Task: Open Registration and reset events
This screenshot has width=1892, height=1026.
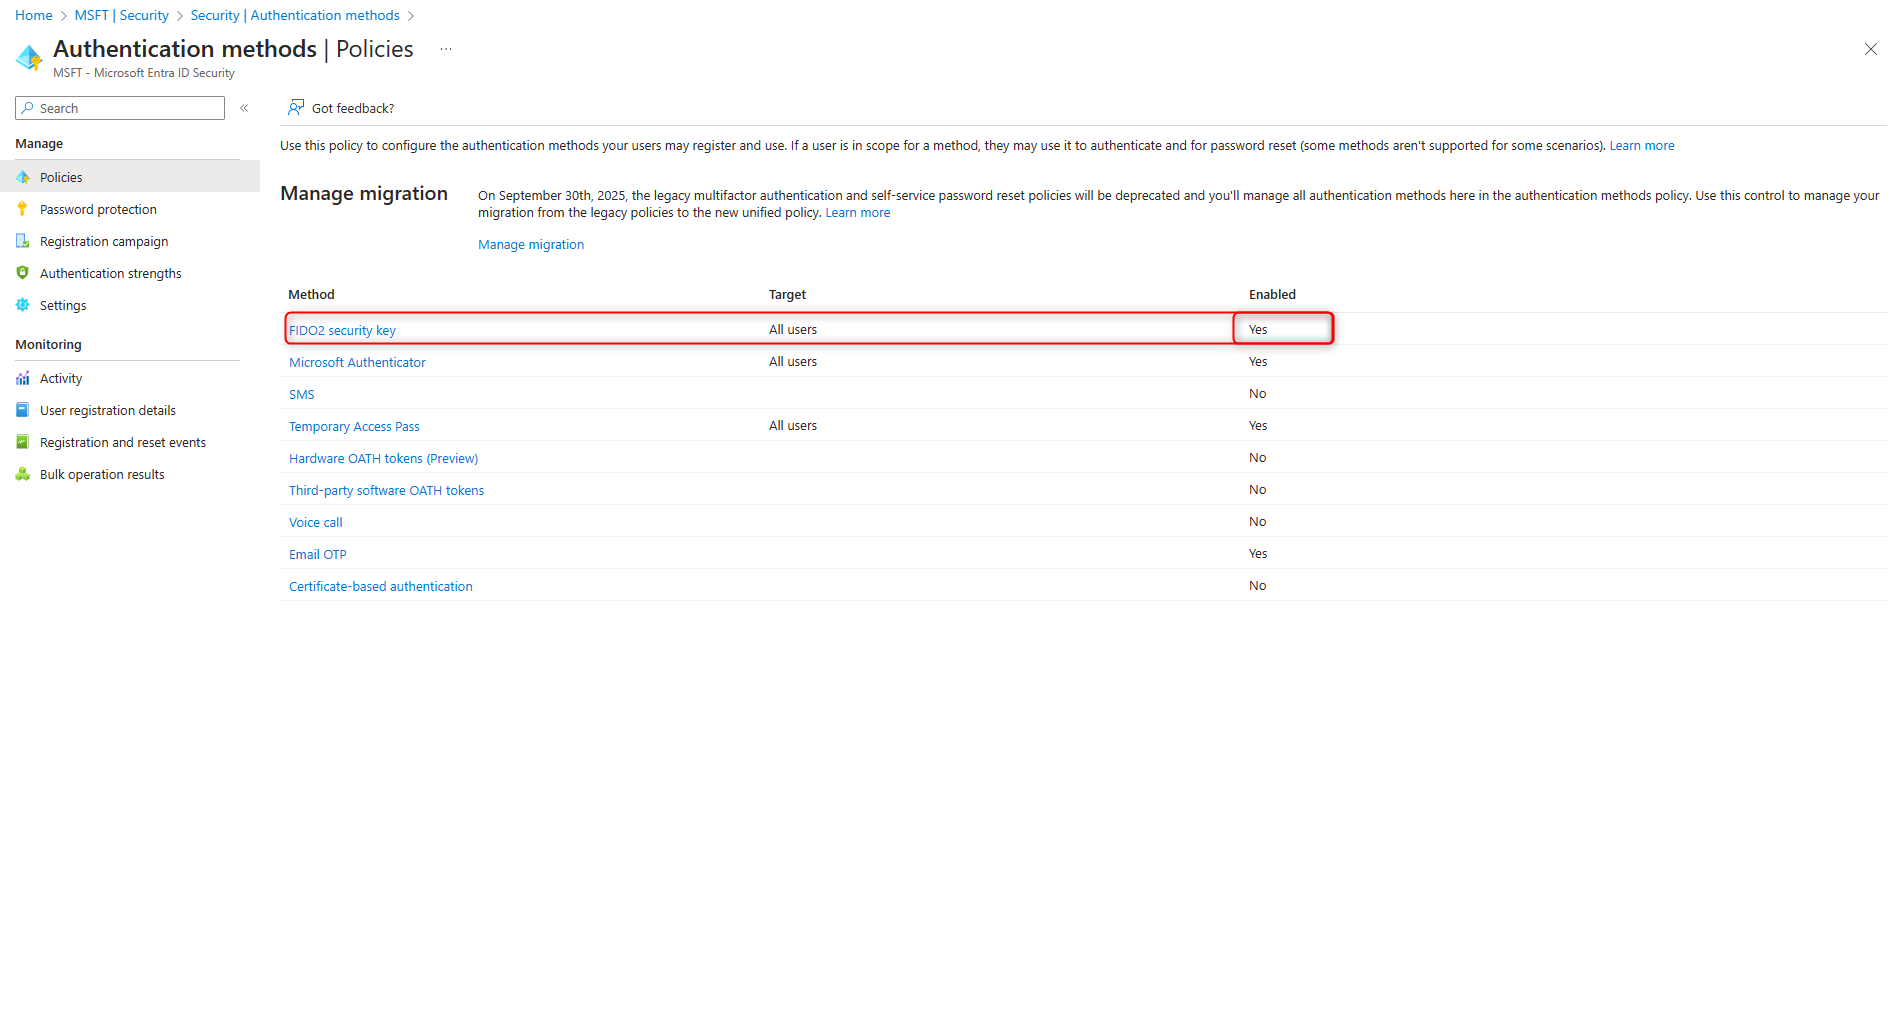Action: coord(122,442)
